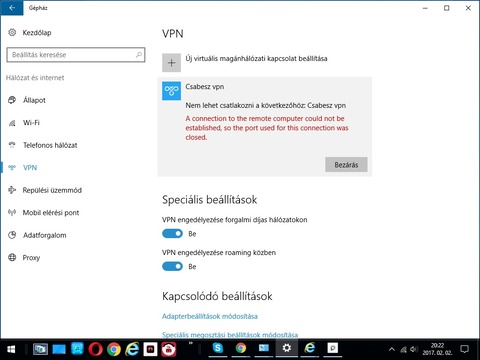The image size is (480, 360).
Task: Switch to running Internet Explorer window
Action: (x=310, y=348)
